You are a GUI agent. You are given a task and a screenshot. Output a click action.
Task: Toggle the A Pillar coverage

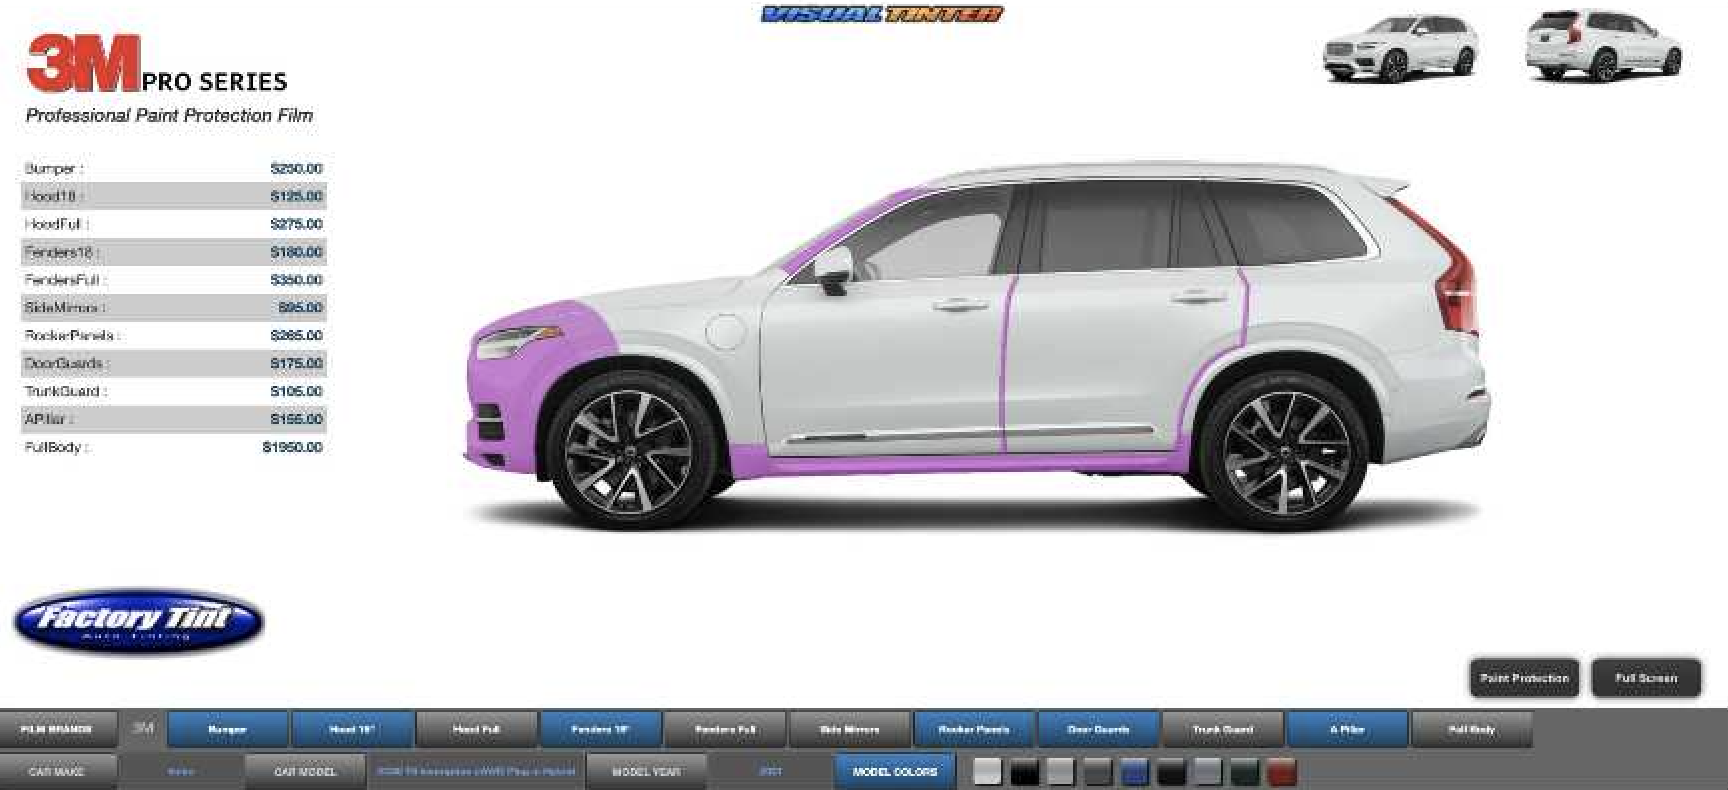tap(1347, 730)
